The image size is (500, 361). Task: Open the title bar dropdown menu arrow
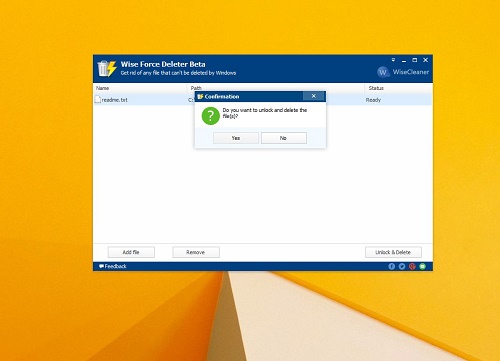pos(393,60)
